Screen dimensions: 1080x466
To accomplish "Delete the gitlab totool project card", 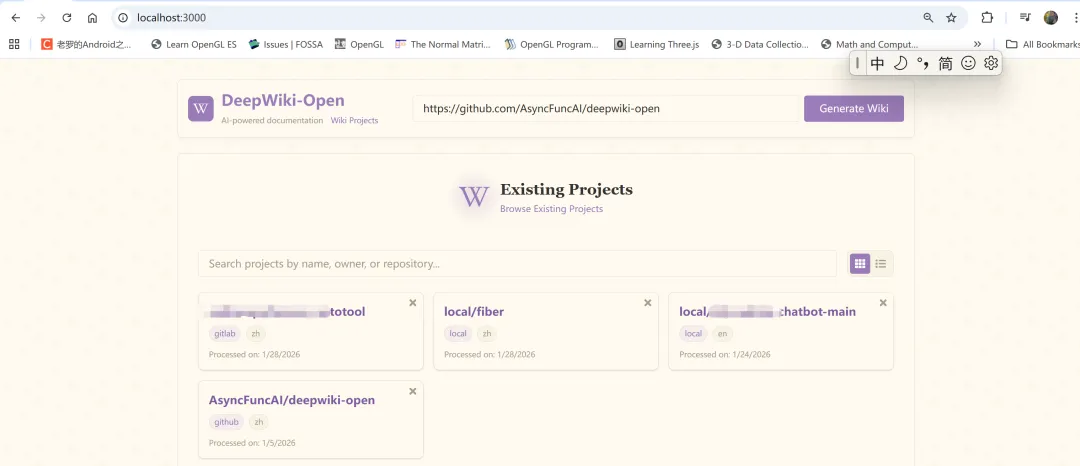I will pos(413,303).
